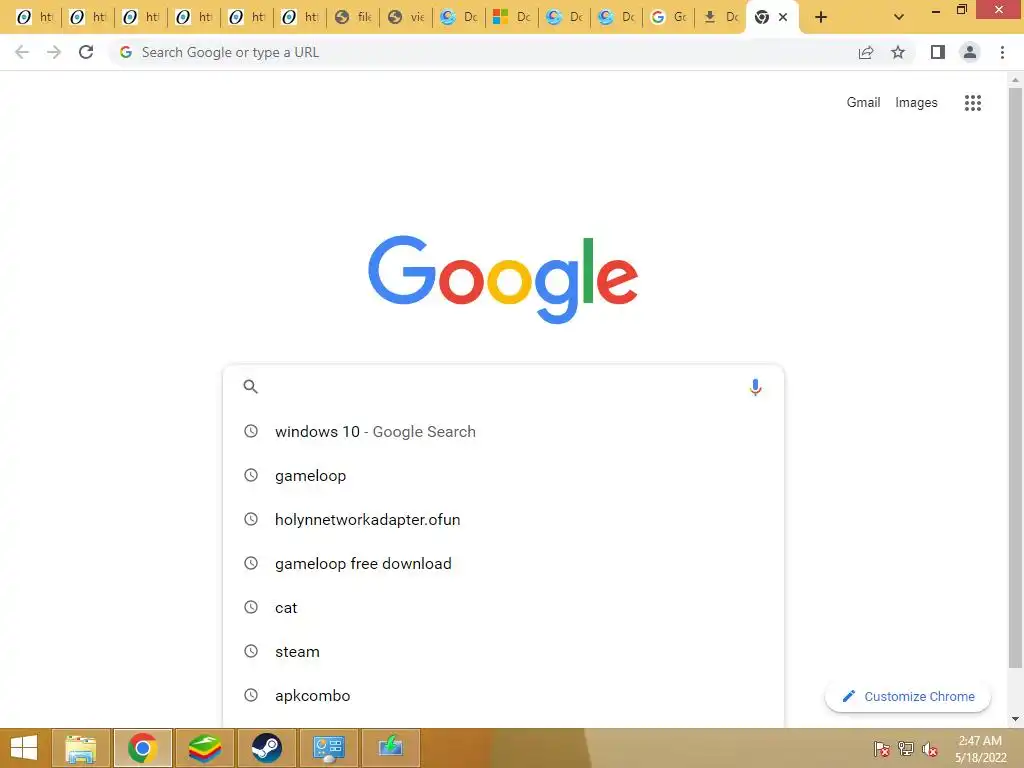This screenshot has width=1024, height=768.
Task: Open the Chrome profile avatar menu
Action: pyautogui.click(x=970, y=52)
